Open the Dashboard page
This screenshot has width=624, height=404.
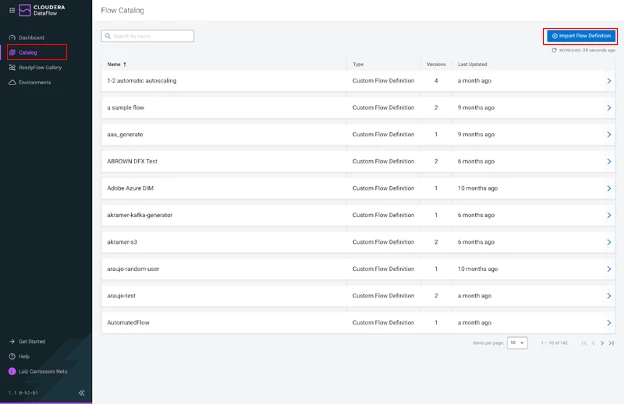[27, 37]
